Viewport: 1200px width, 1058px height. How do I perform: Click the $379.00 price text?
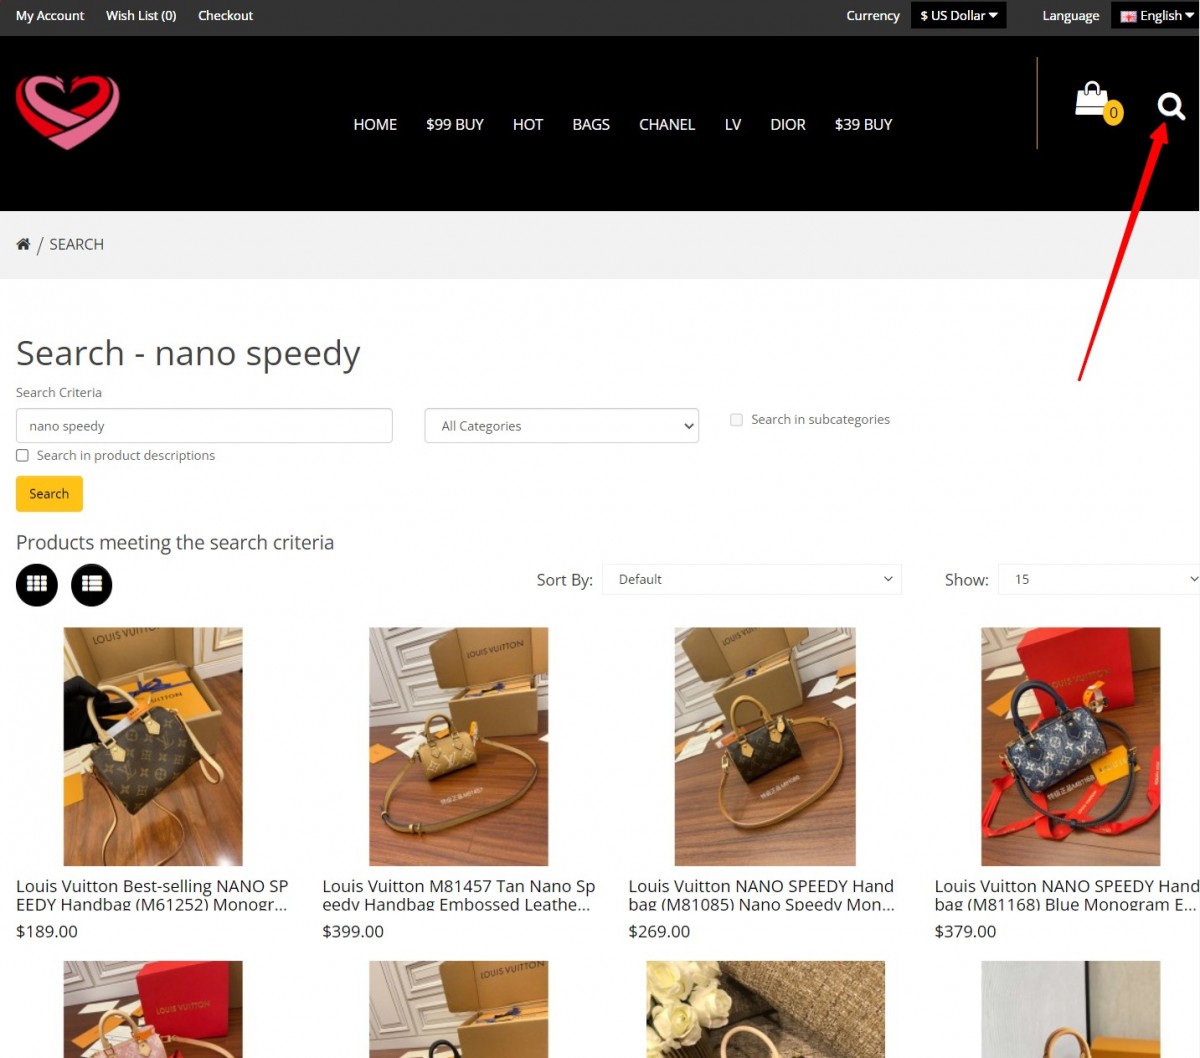965,931
